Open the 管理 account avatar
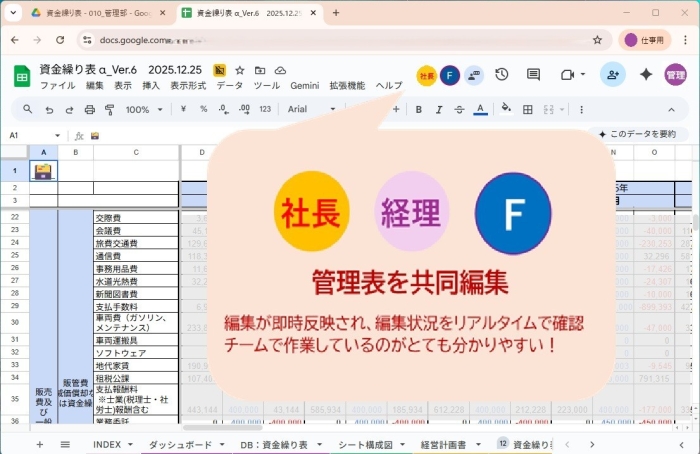Image resolution: width=700 pixels, height=454 pixels. [675, 75]
